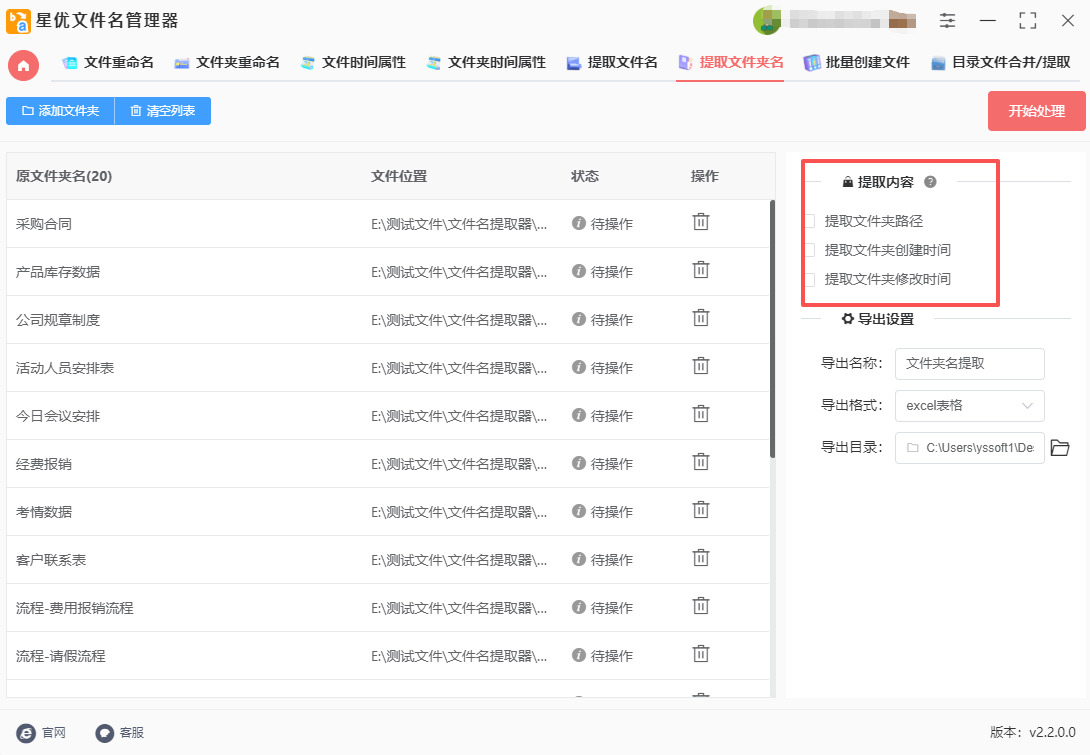Check 提取文件夹创建时间 option
1090x755 pixels.
pos(809,250)
